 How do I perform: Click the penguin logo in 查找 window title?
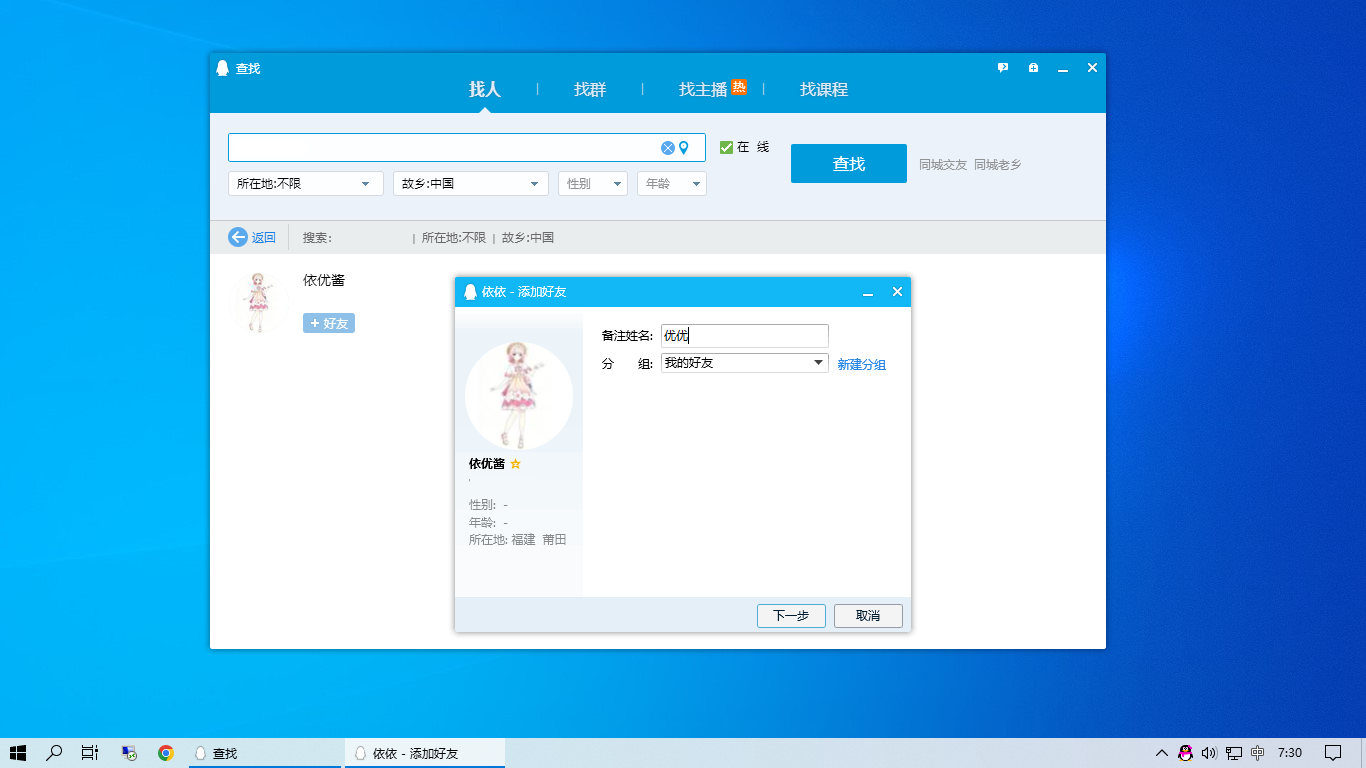click(x=223, y=68)
